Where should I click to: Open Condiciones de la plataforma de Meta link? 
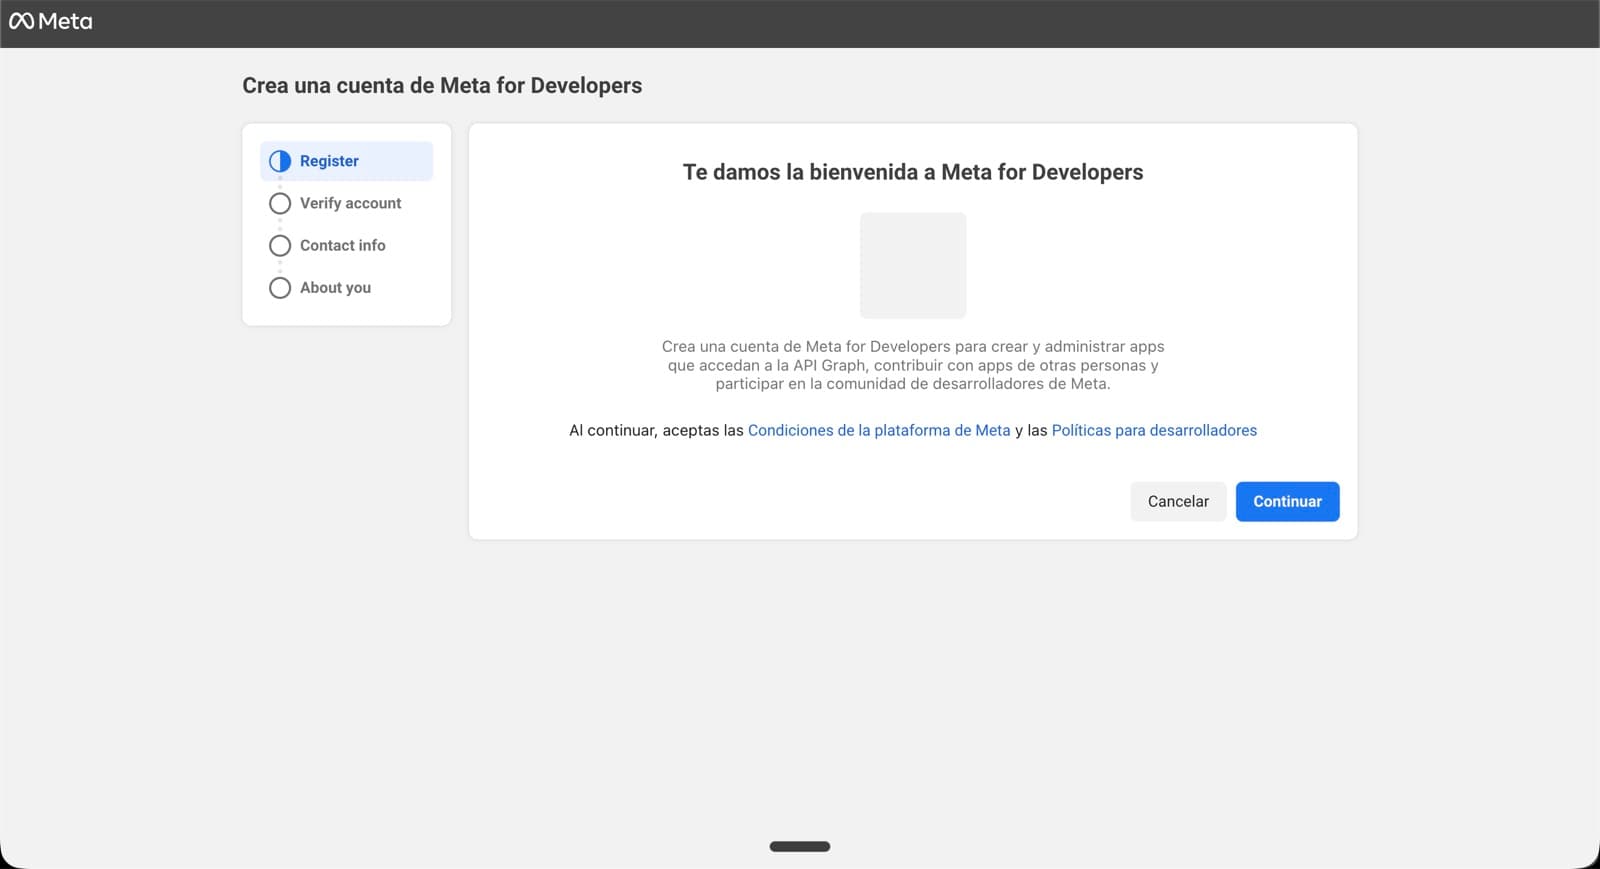coord(879,430)
